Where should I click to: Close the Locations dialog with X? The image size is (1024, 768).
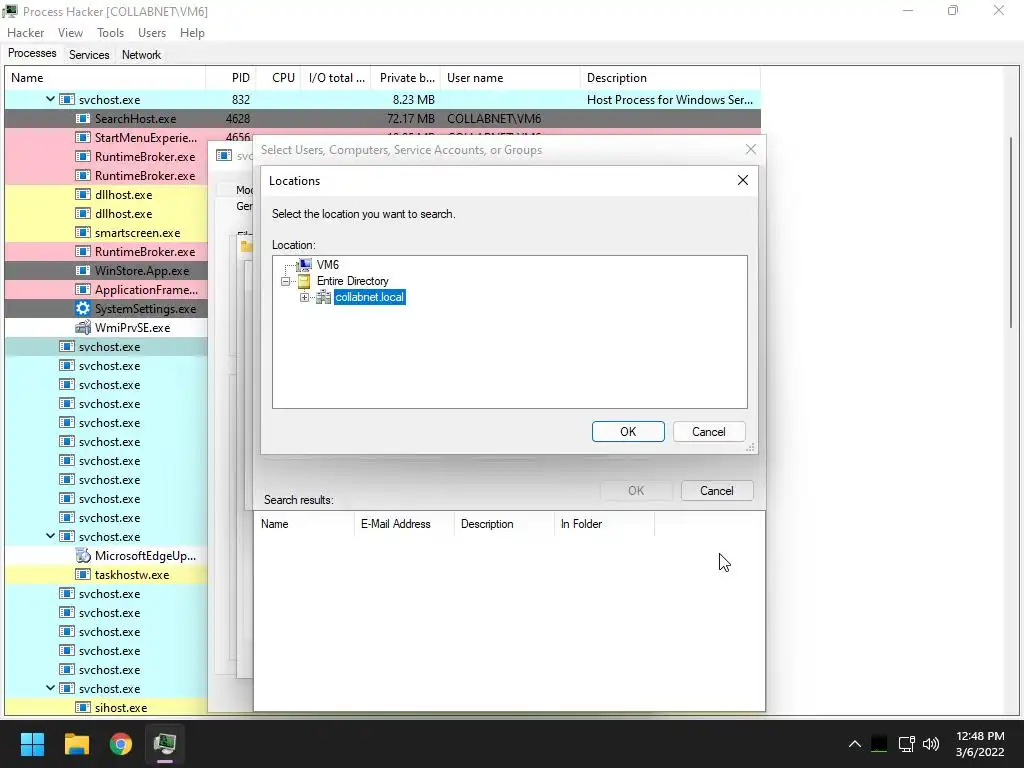click(743, 180)
